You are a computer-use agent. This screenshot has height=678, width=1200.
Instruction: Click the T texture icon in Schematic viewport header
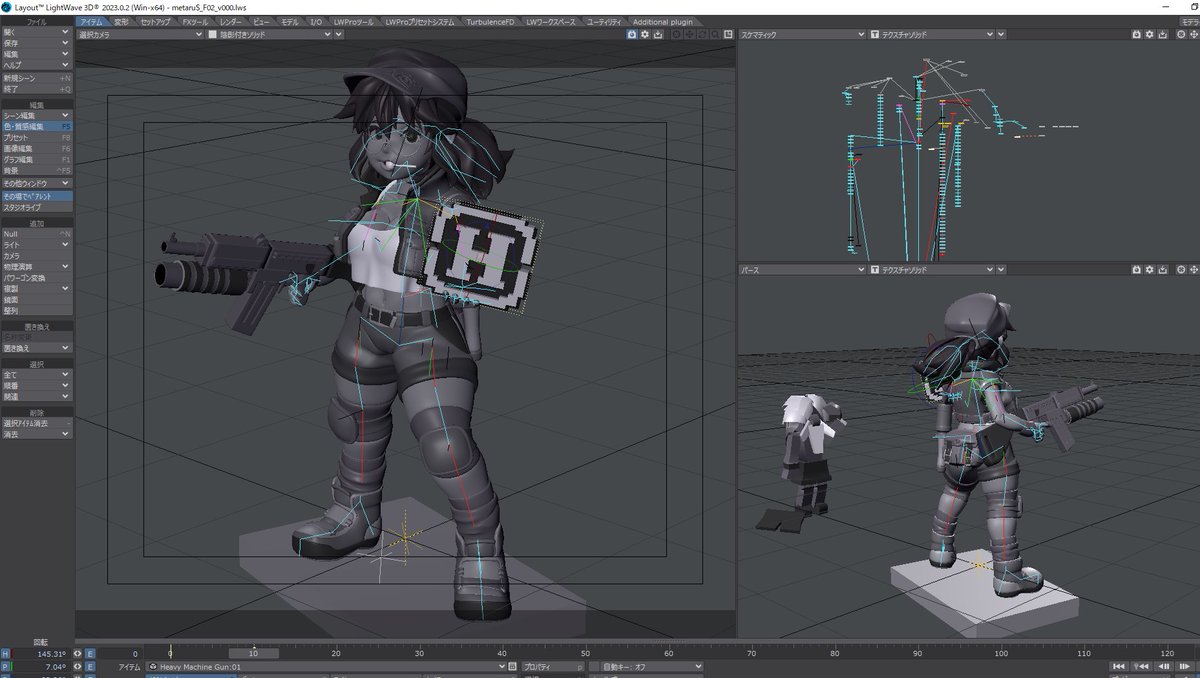pos(875,34)
